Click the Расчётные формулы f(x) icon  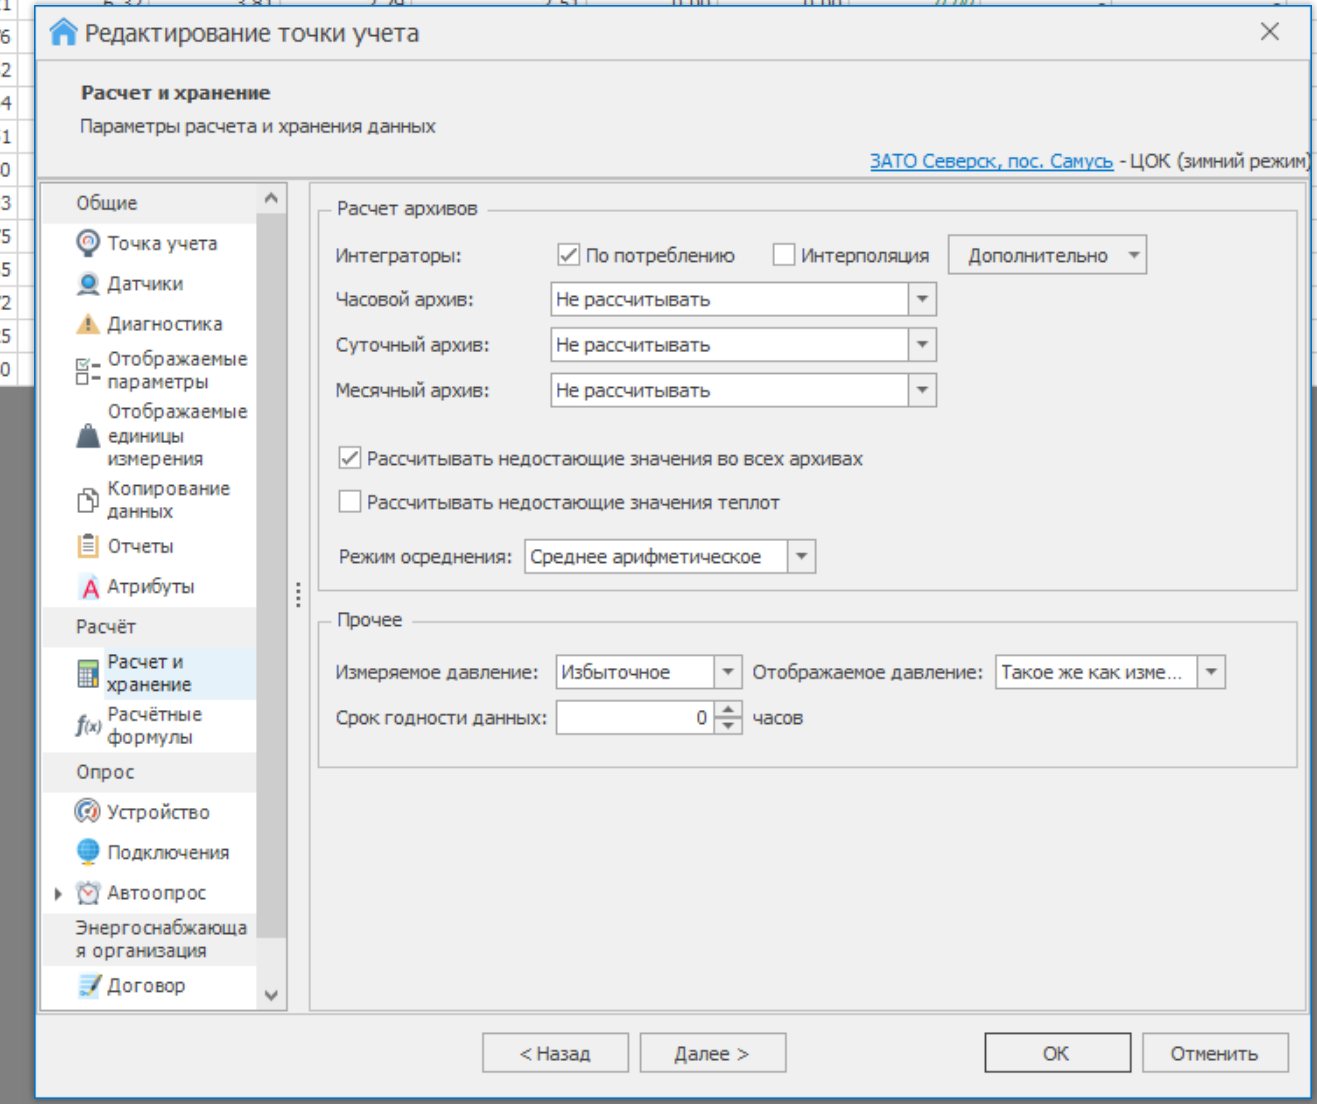click(x=88, y=726)
